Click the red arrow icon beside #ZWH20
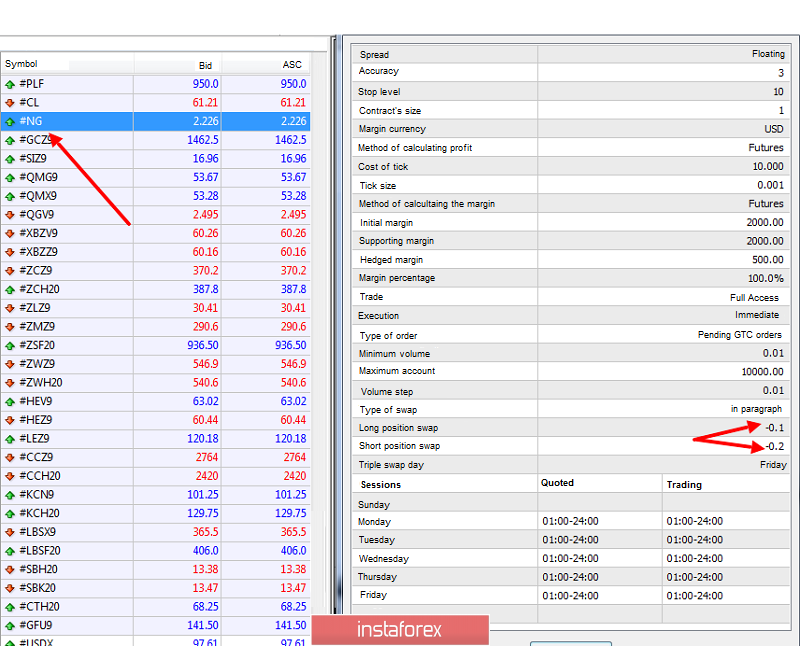Viewport: 800px width, 646px height. (x=10, y=383)
